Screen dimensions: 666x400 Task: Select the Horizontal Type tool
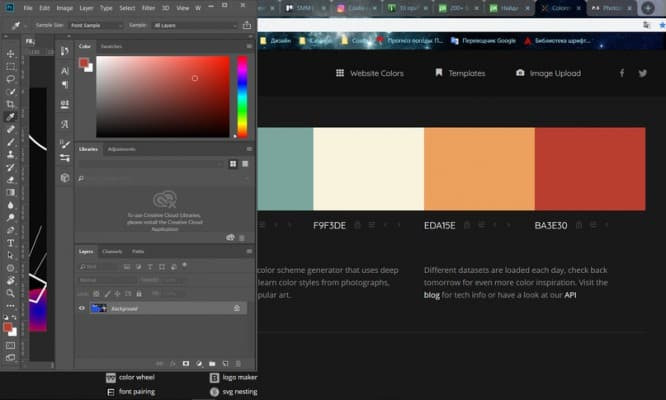tap(10, 243)
